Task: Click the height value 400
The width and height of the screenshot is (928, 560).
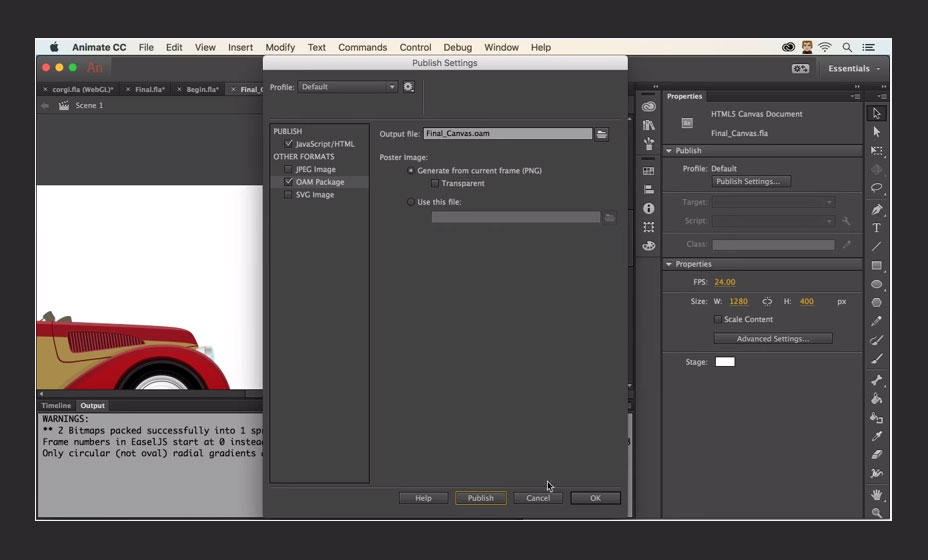Action: (807, 301)
